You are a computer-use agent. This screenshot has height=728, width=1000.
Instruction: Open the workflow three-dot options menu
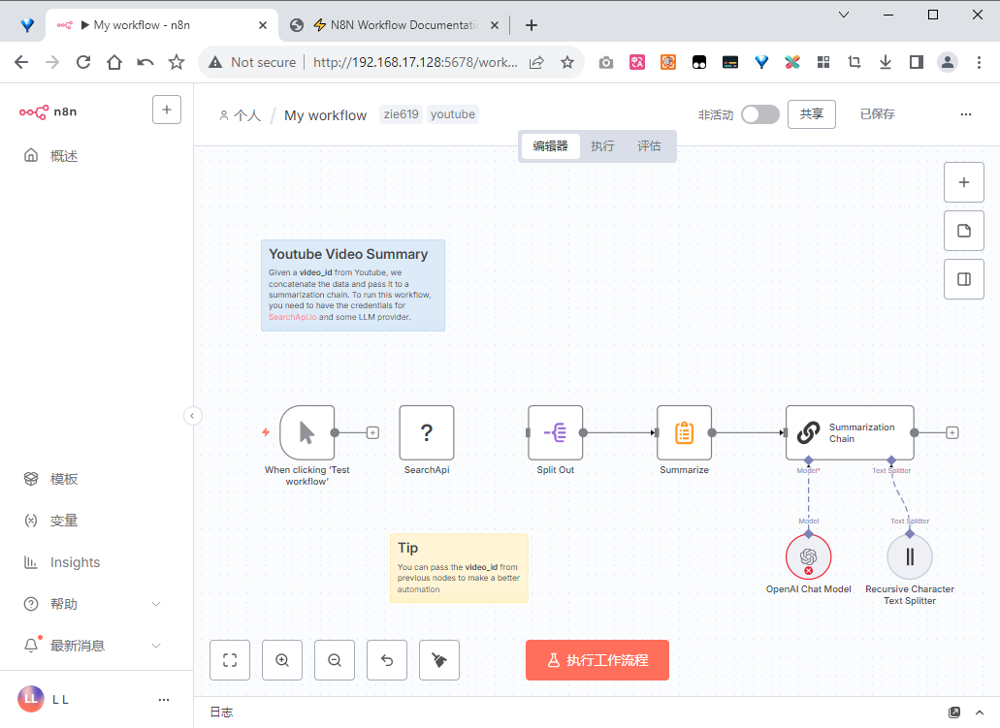(965, 114)
